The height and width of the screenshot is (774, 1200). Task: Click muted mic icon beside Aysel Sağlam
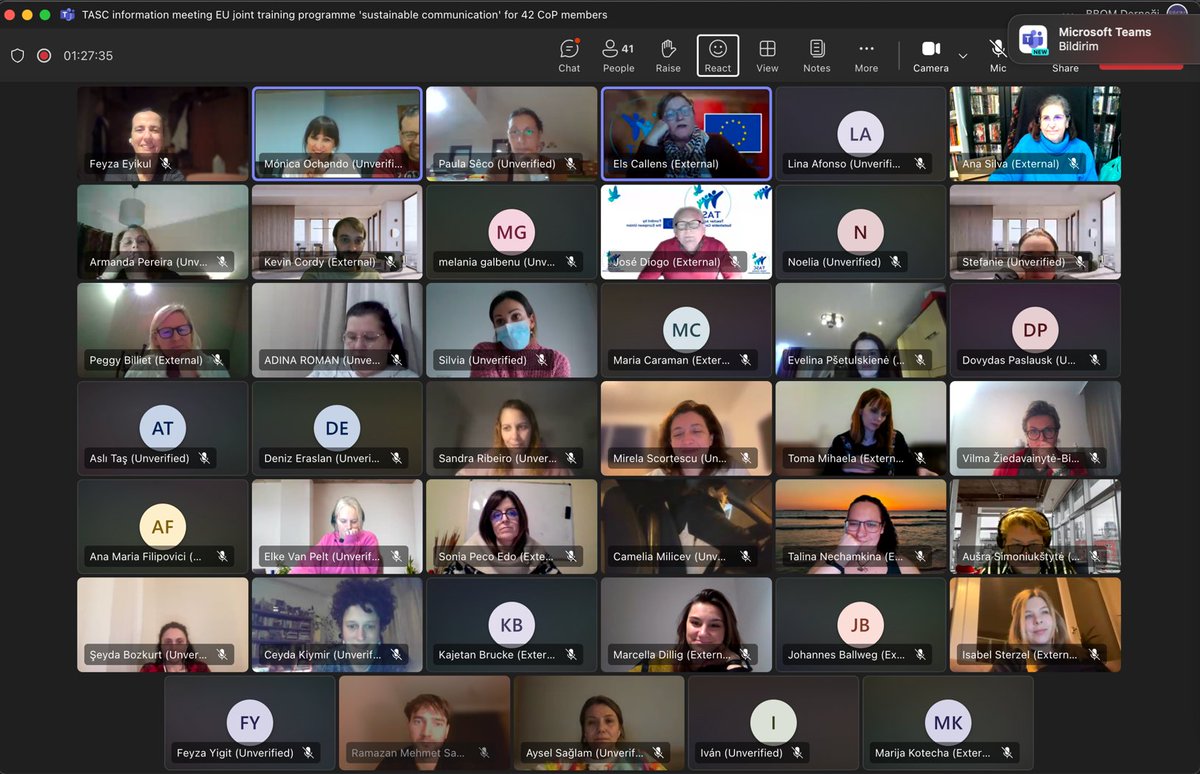(x=658, y=753)
